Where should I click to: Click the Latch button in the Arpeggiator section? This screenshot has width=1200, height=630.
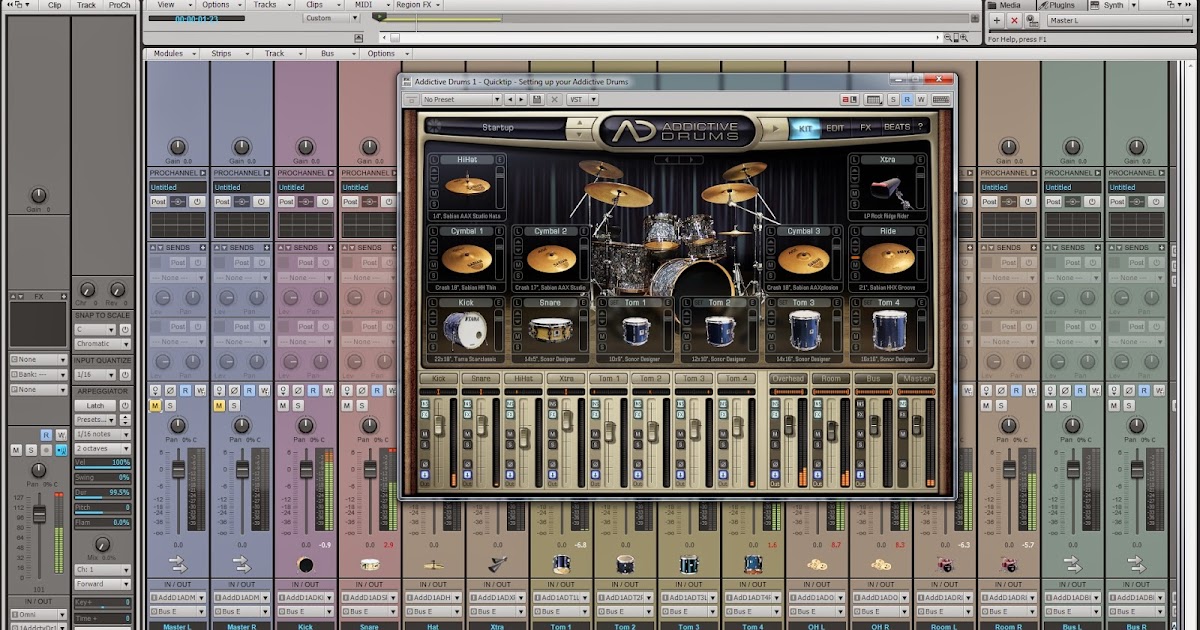pyautogui.click(x=98, y=406)
